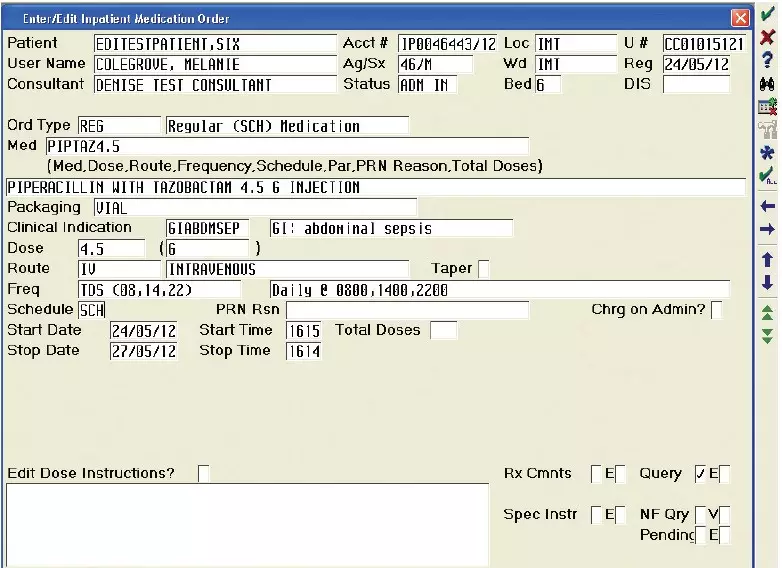Viewport: 782px width, 568px height.
Task: Toggle the Taper checkbox
Action: point(484,269)
